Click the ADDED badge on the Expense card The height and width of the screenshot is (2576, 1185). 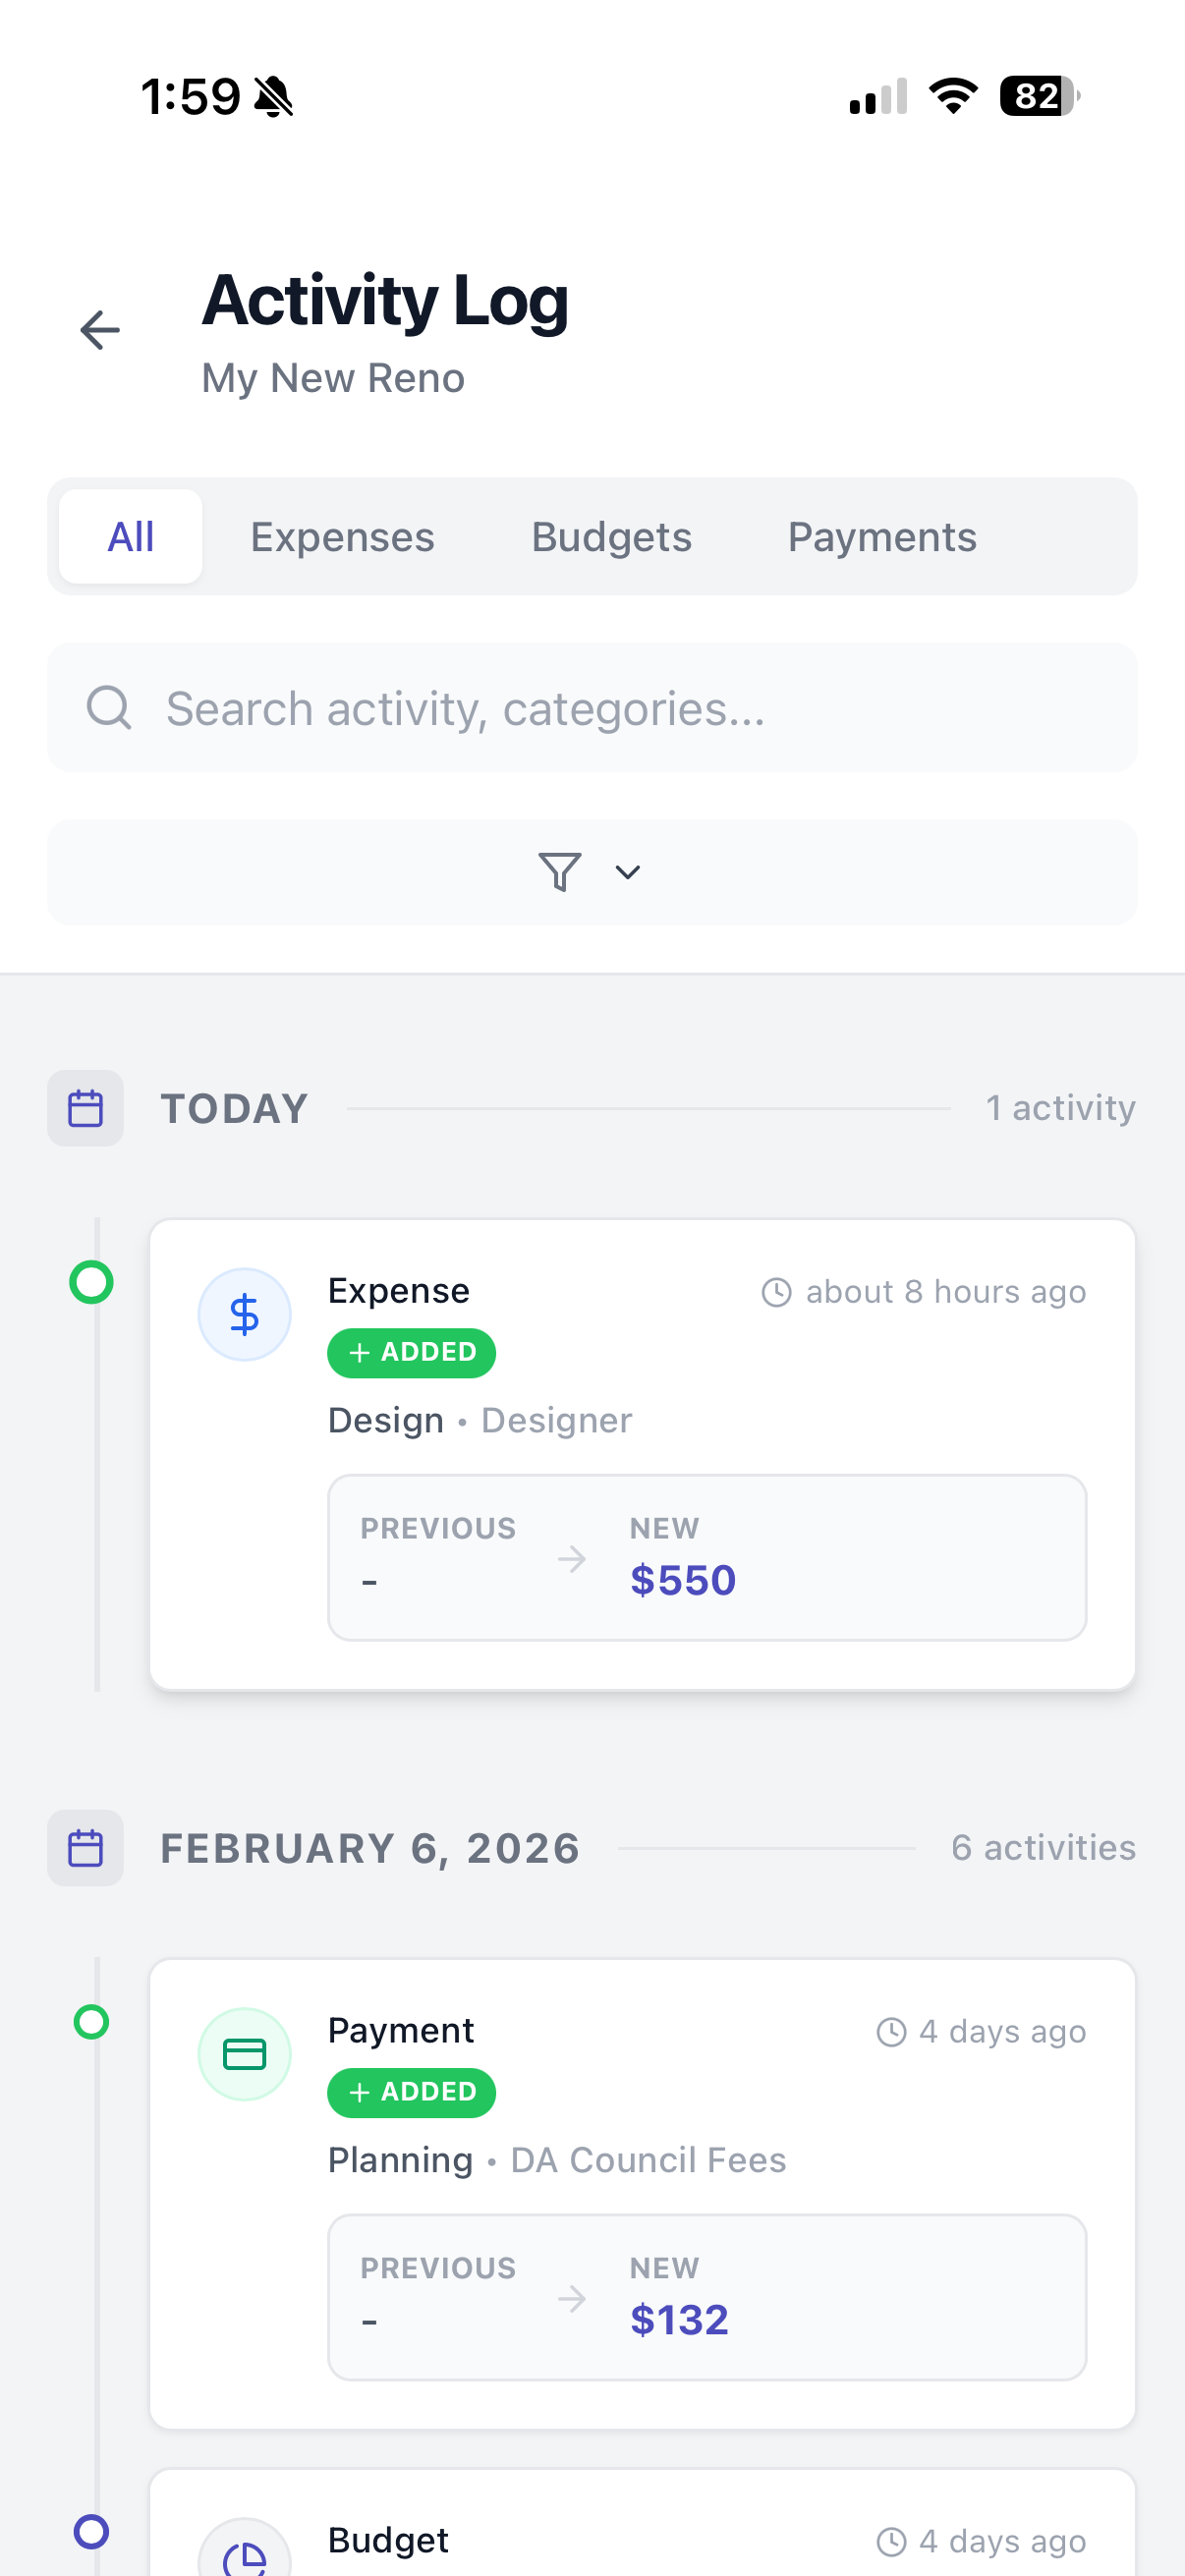pyautogui.click(x=410, y=1352)
